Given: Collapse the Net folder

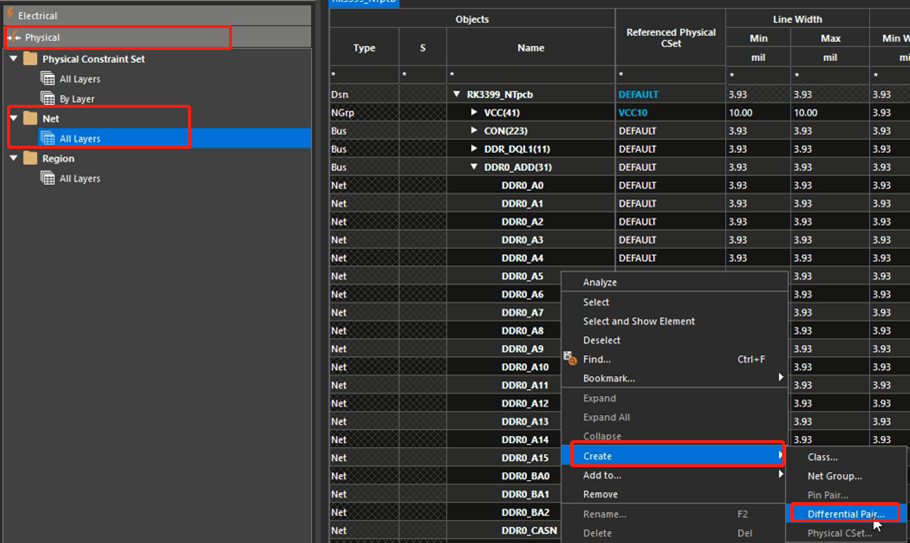Looking at the screenshot, I should (x=14, y=118).
